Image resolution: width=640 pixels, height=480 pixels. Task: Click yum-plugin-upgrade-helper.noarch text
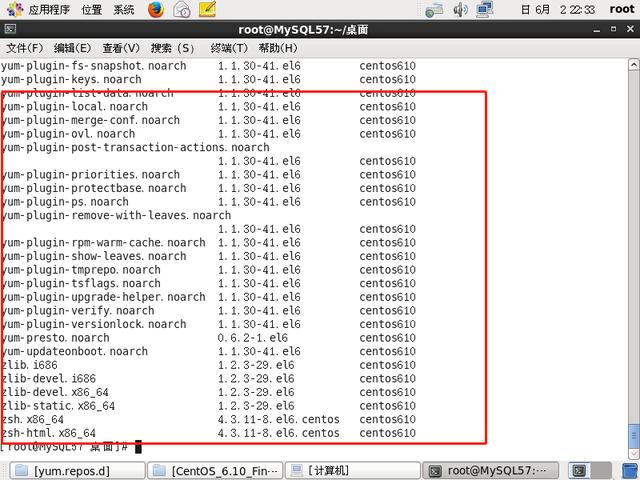click(x=103, y=297)
